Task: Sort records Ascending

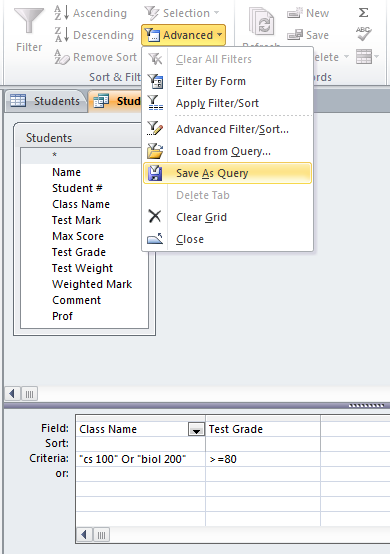Action: point(91,13)
